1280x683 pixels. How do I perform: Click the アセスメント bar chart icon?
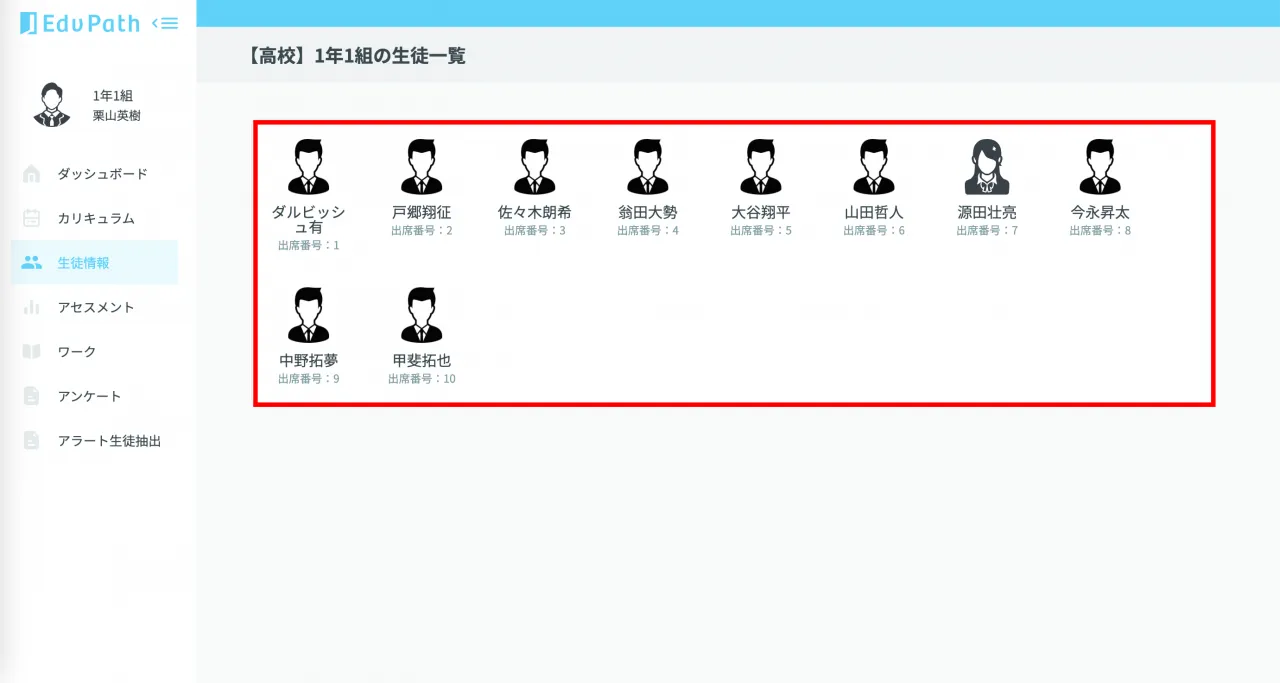coord(32,307)
